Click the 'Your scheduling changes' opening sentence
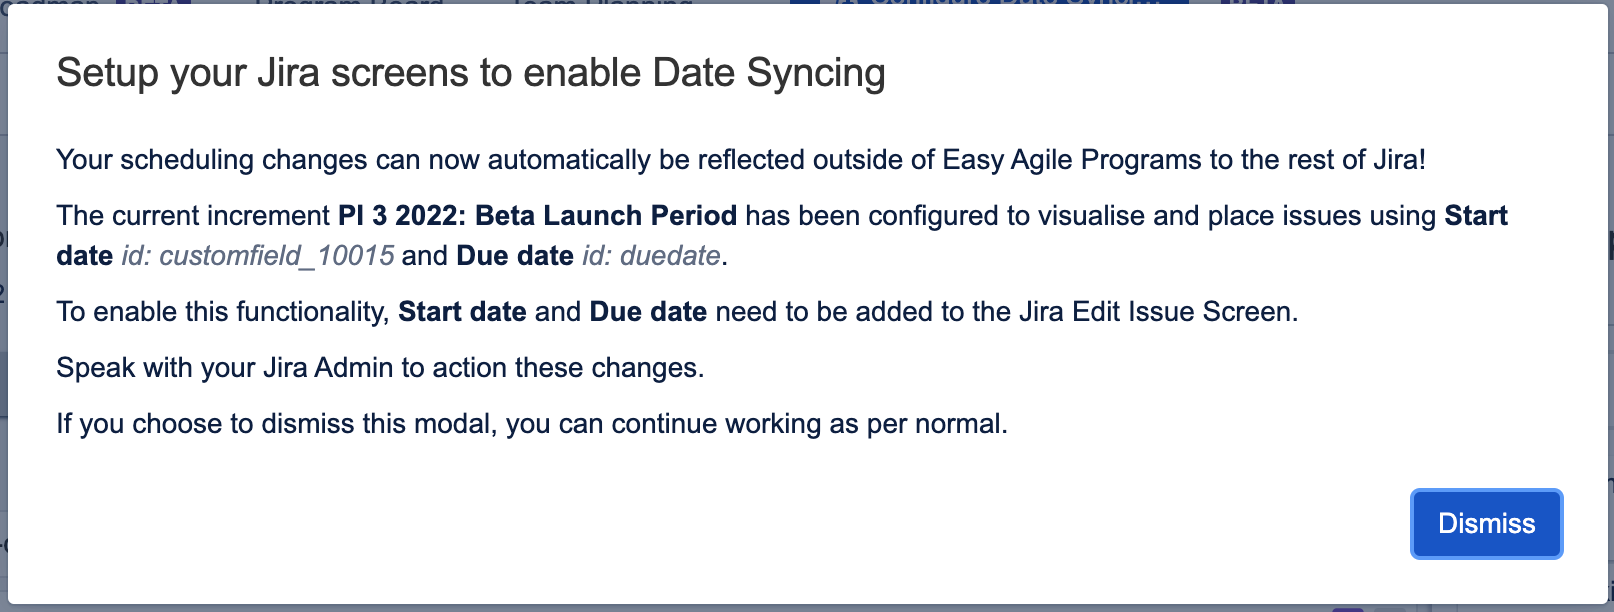This screenshot has height=612, width=1614. (x=741, y=160)
